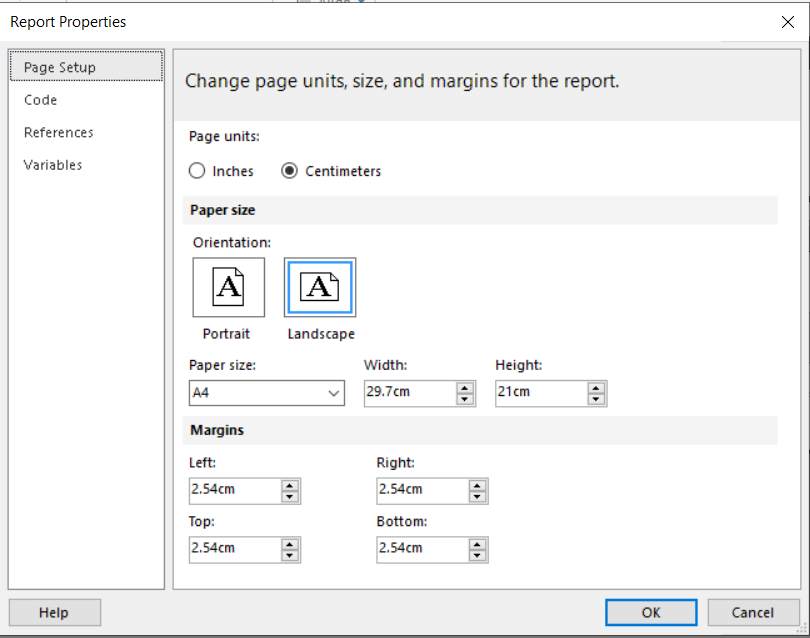Increase Right margin with up arrow
The height and width of the screenshot is (638, 810).
pyautogui.click(x=477, y=486)
